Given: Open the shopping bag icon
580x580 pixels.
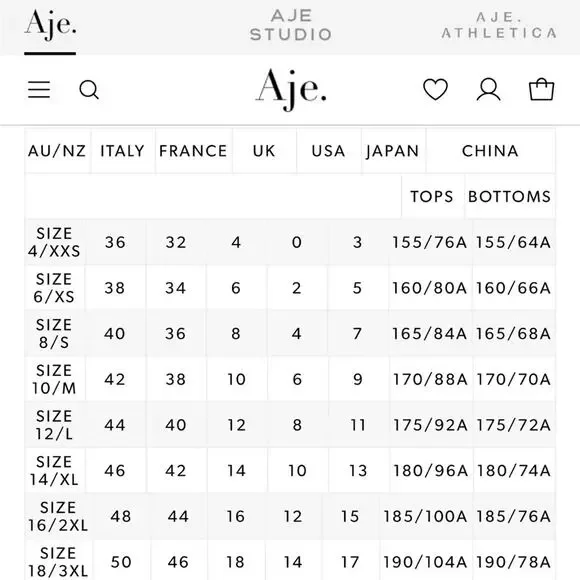Looking at the screenshot, I should click(x=542, y=89).
